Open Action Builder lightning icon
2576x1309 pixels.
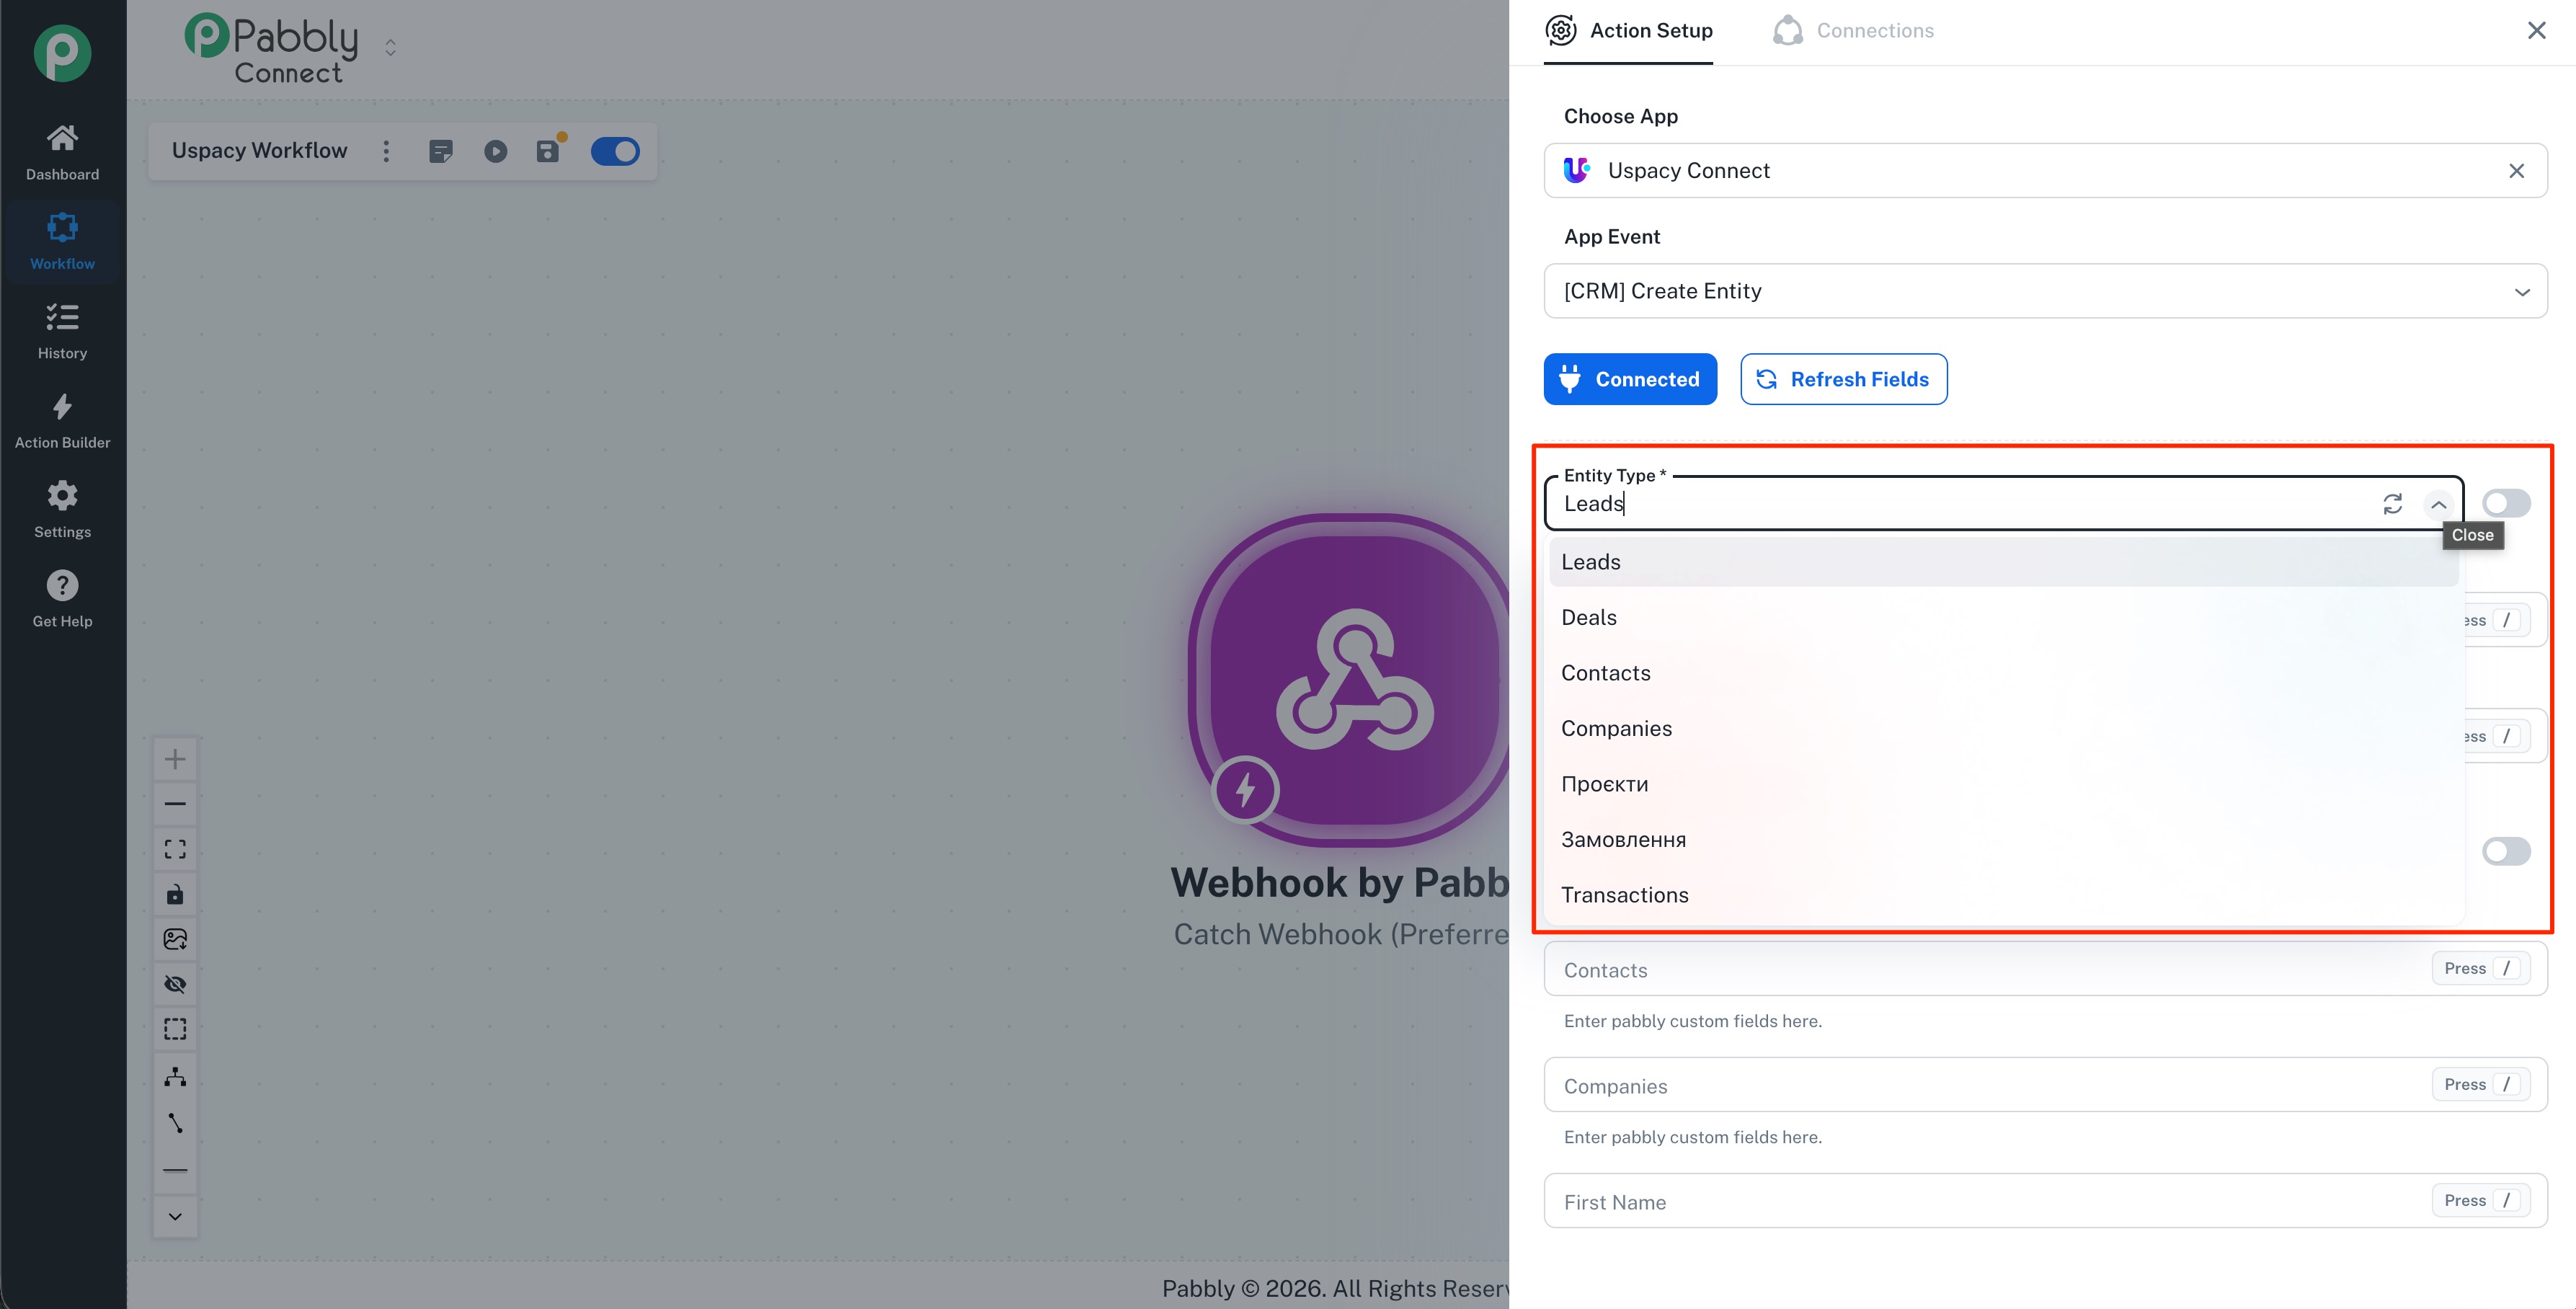[x=62, y=407]
